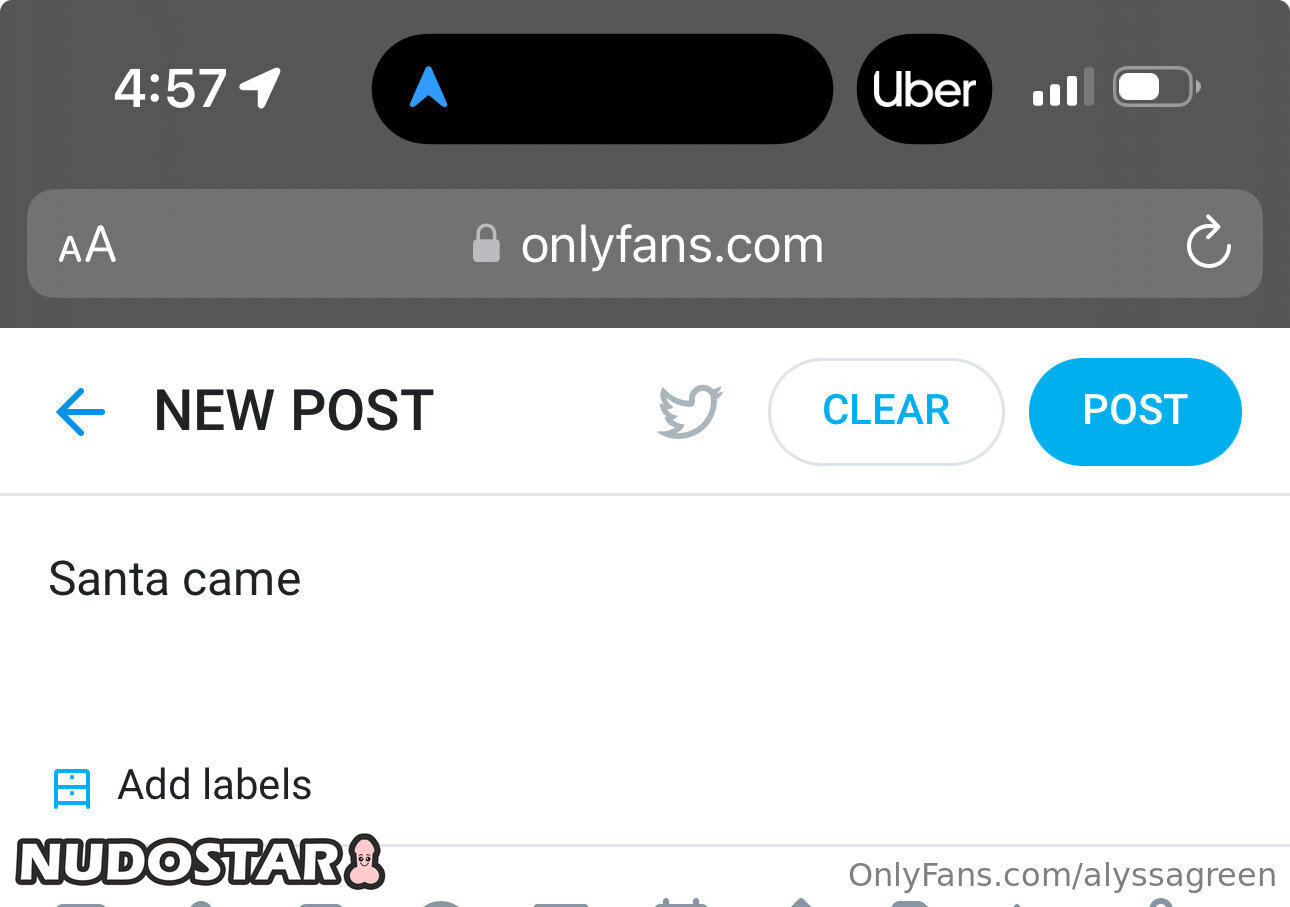Go back using the blue arrow
This screenshot has width=1290, height=907.
pos(80,412)
